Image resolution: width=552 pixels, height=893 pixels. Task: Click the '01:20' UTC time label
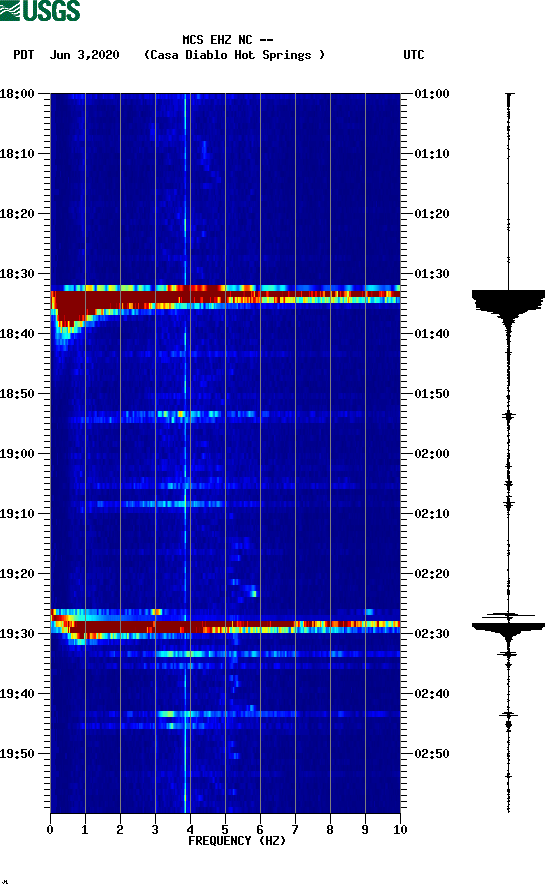click(432, 214)
